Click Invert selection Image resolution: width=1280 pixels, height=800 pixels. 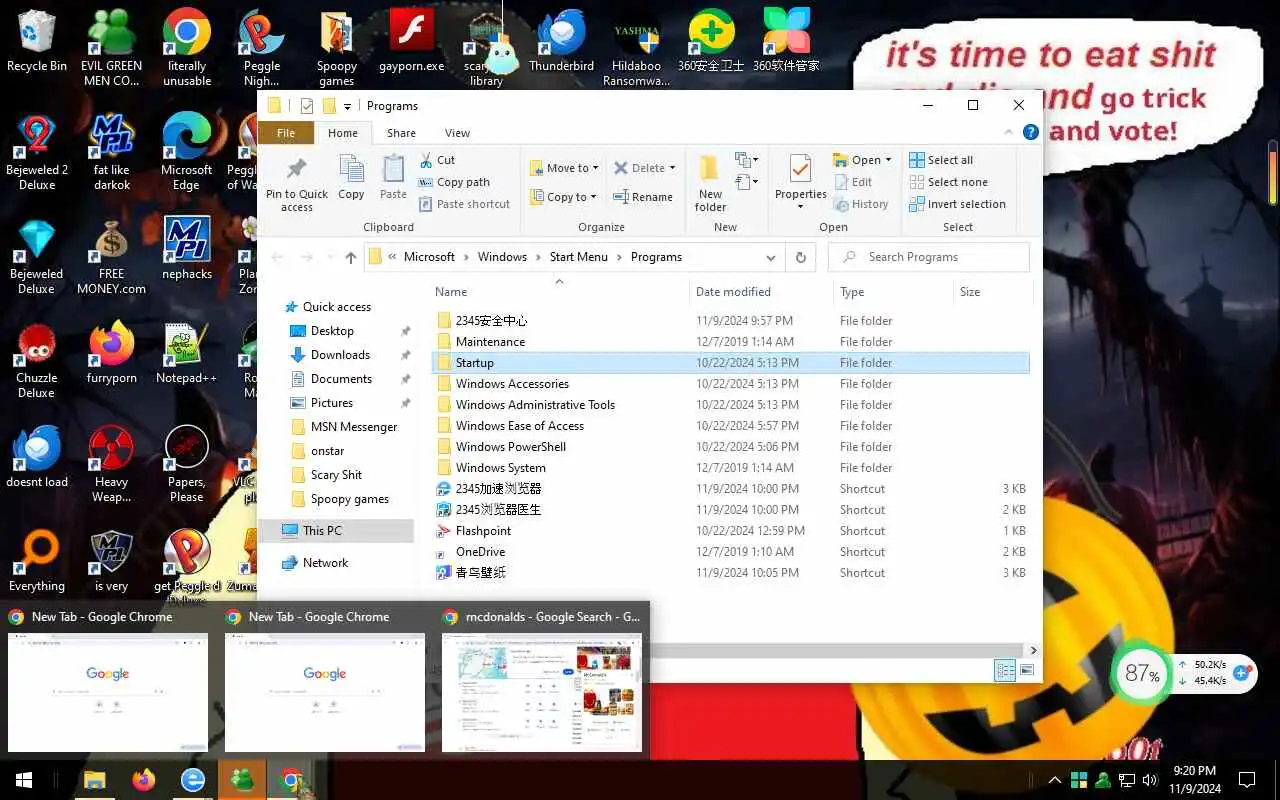pos(957,204)
